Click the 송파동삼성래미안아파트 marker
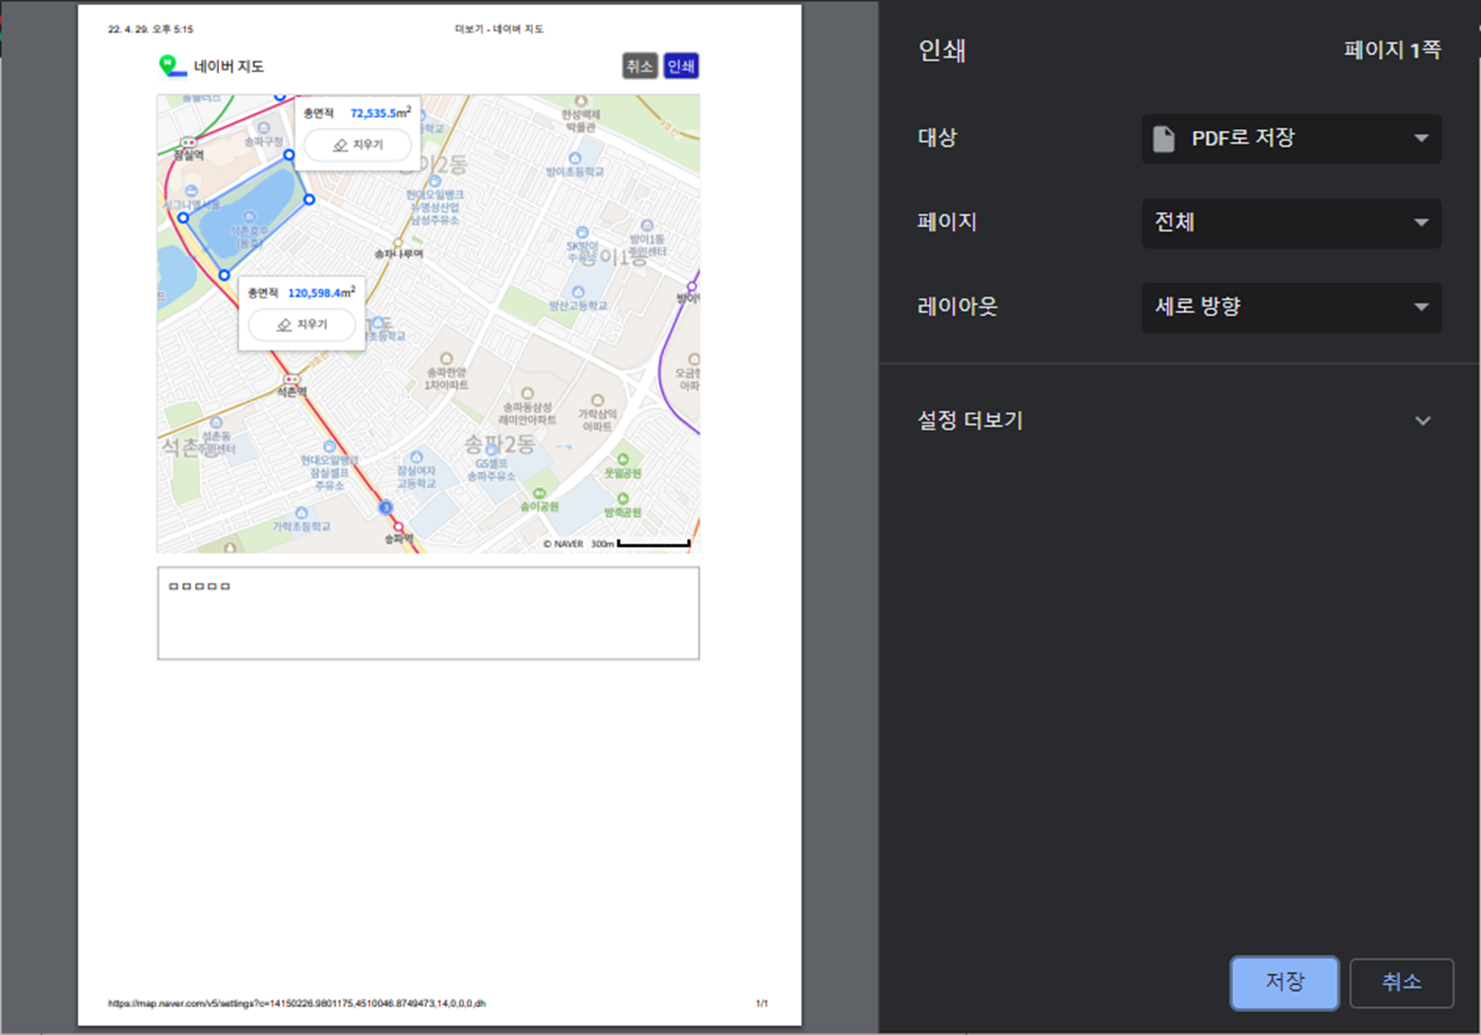The image size is (1481, 1035). [527, 394]
